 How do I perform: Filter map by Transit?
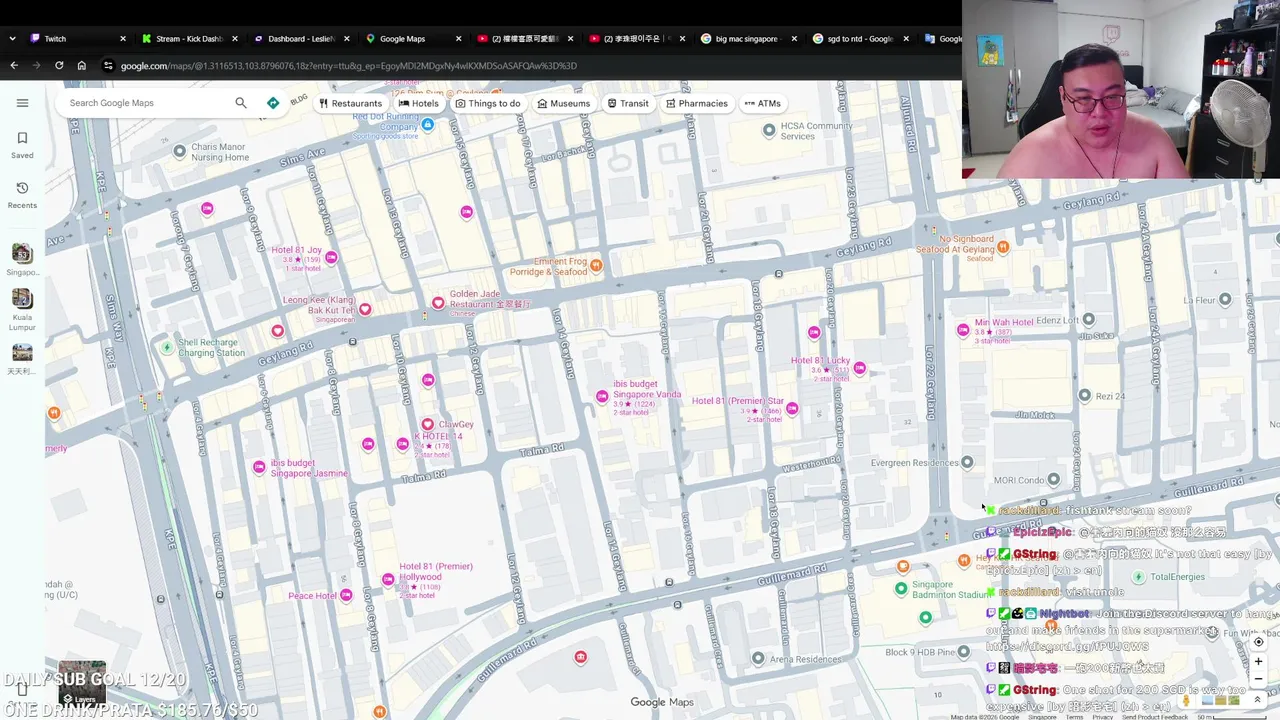(627, 103)
